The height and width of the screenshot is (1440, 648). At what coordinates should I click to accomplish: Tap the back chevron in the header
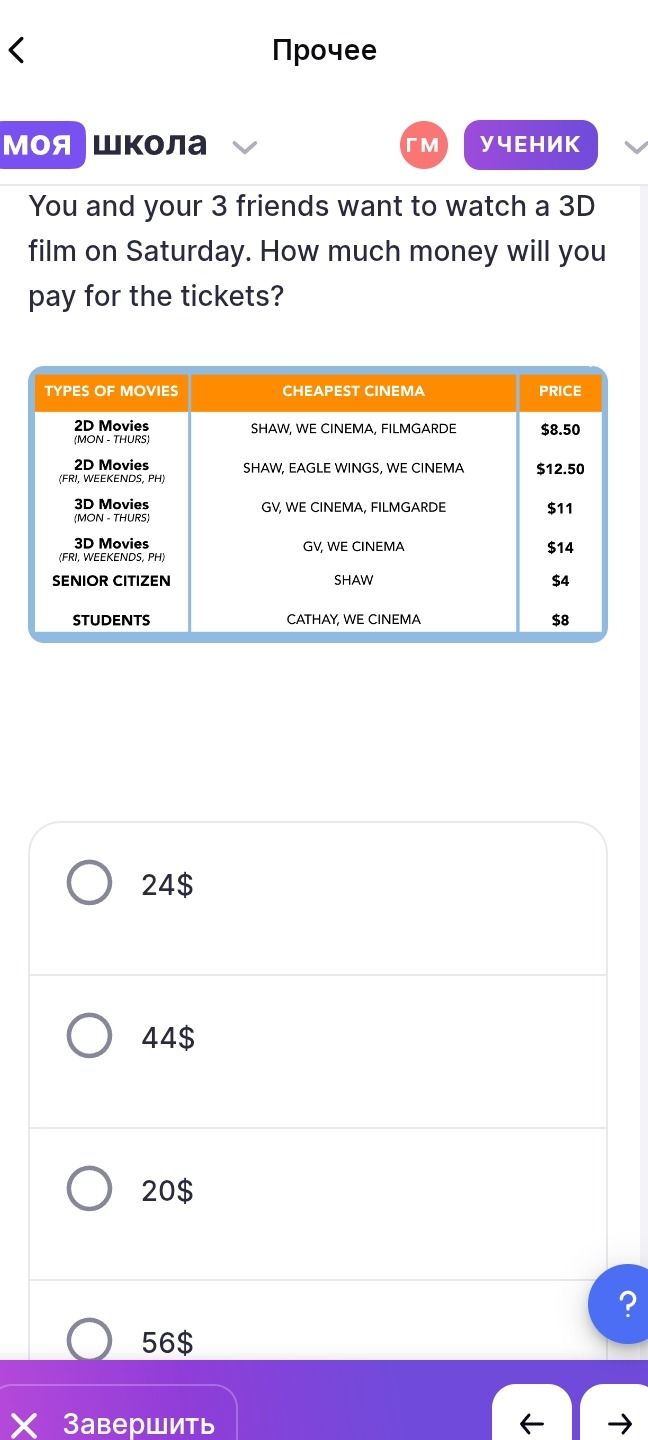click(x=16, y=50)
